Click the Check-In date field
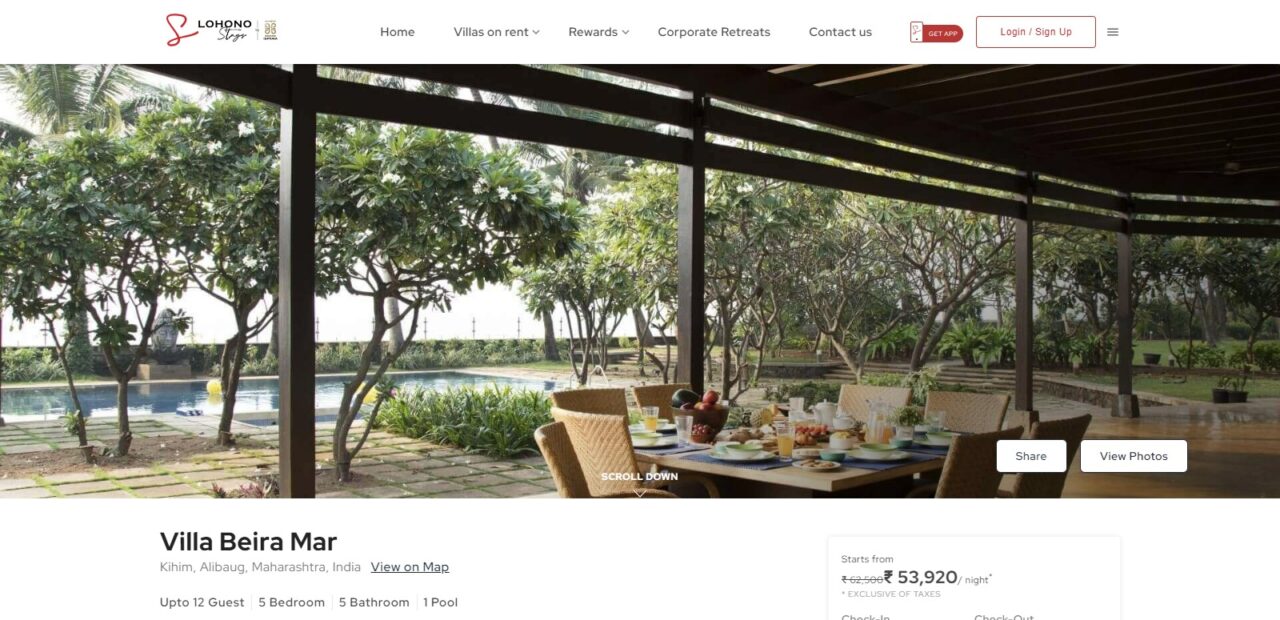This screenshot has width=1280, height=620. [x=866, y=617]
